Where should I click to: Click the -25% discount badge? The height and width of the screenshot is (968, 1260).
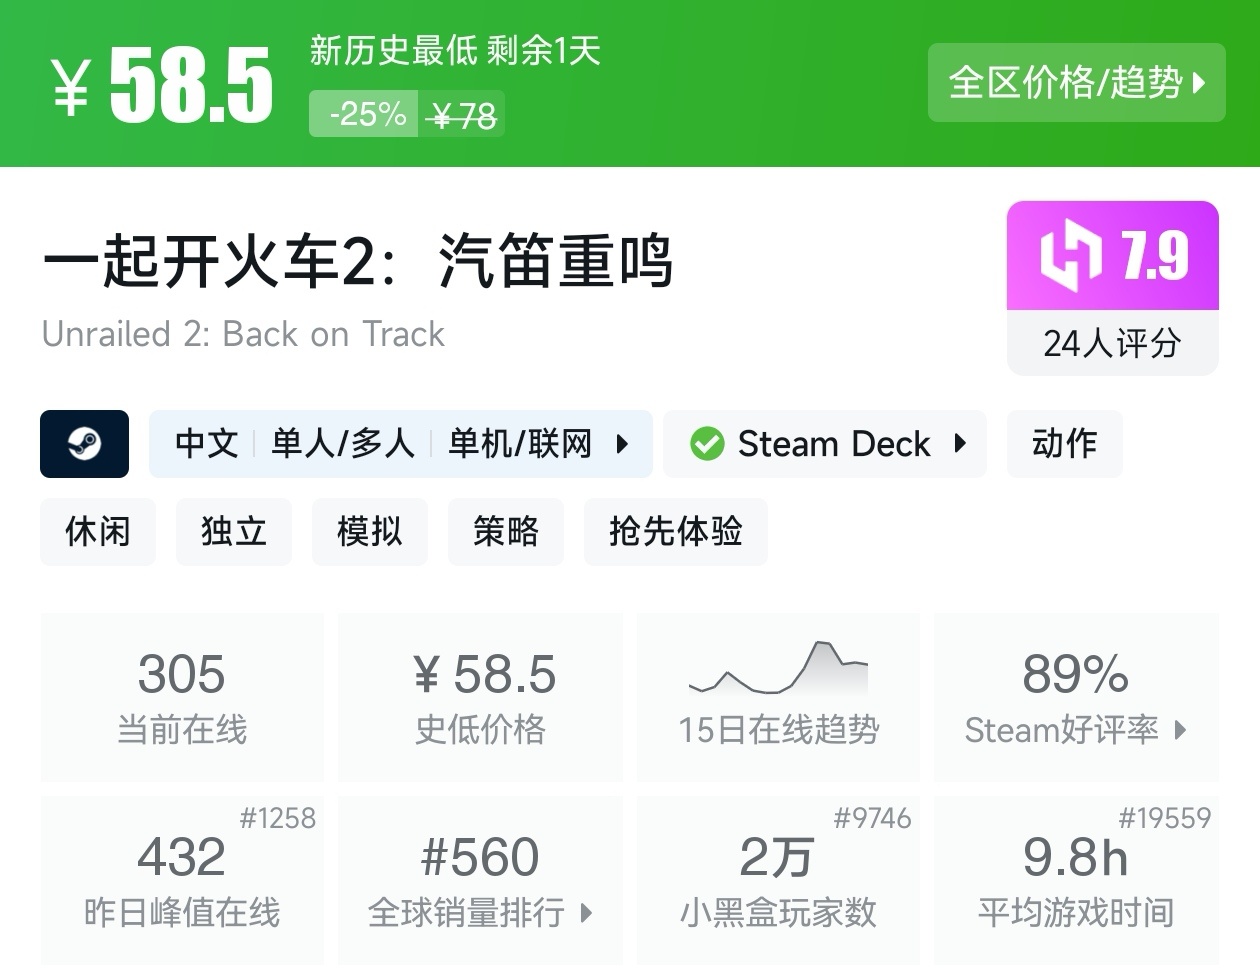pyautogui.click(x=364, y=114)
